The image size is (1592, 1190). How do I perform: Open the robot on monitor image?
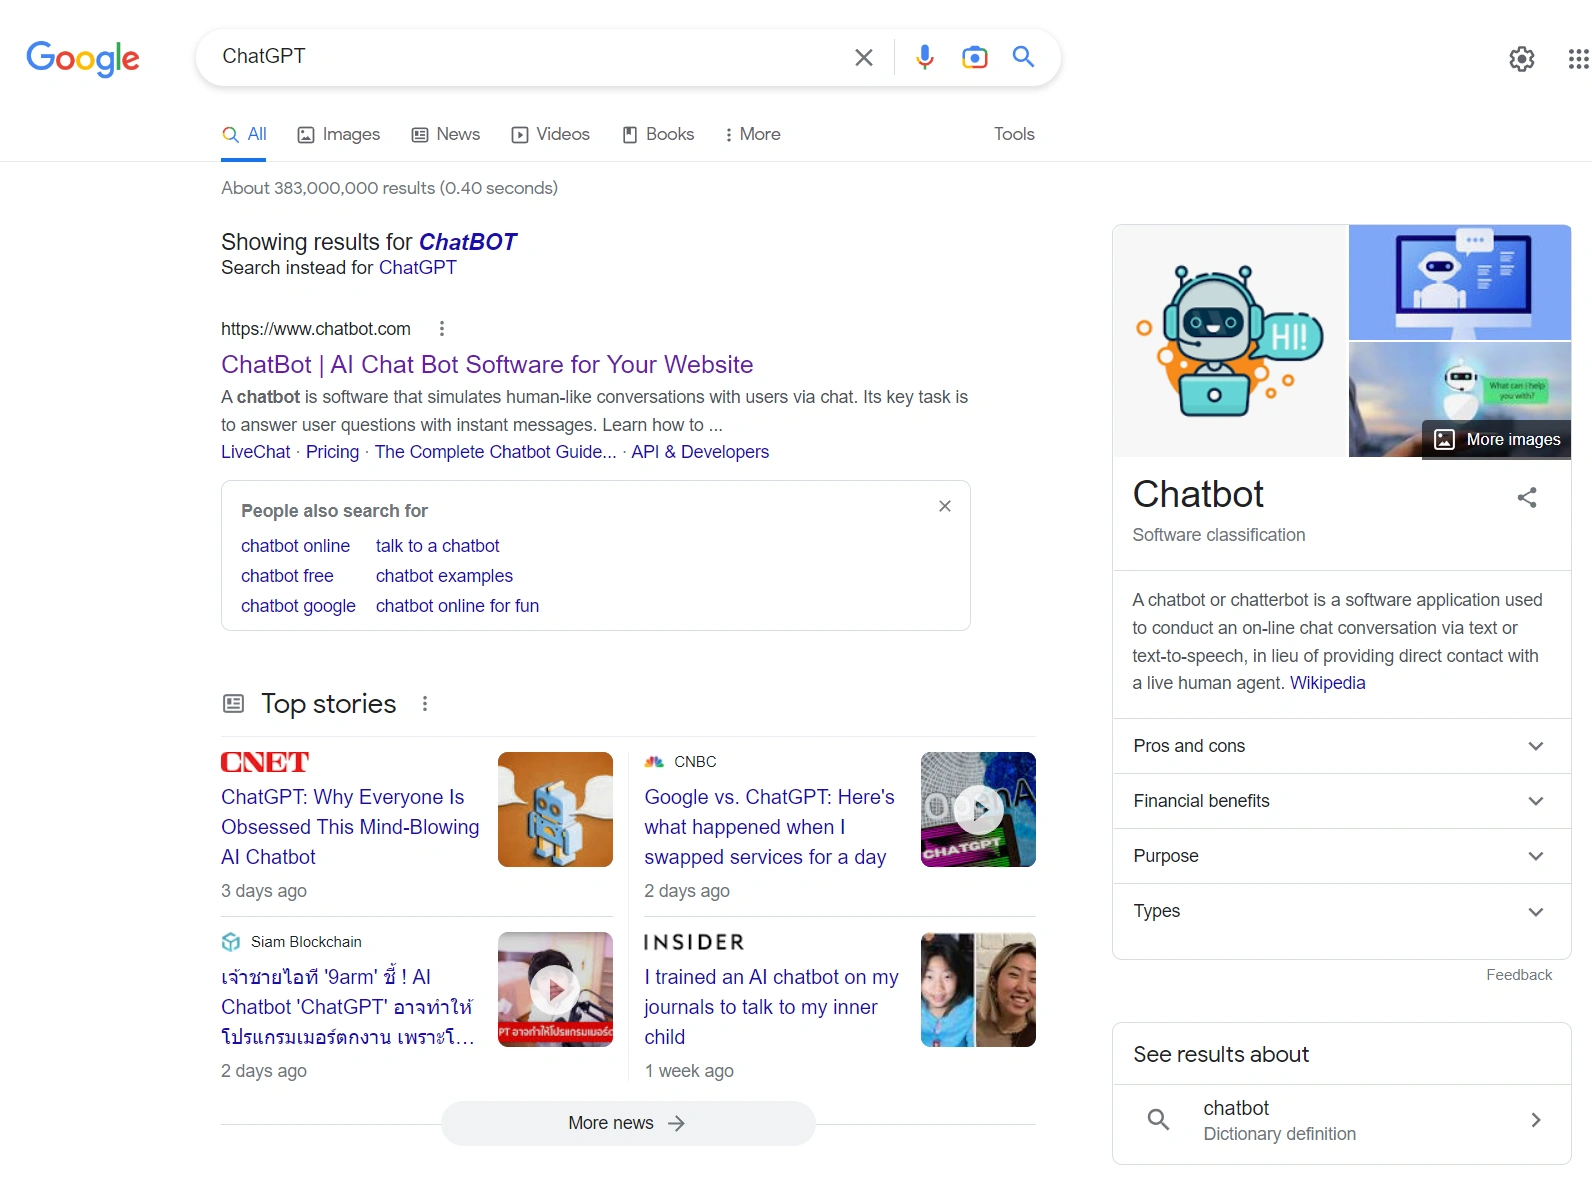click(1460, 282)
